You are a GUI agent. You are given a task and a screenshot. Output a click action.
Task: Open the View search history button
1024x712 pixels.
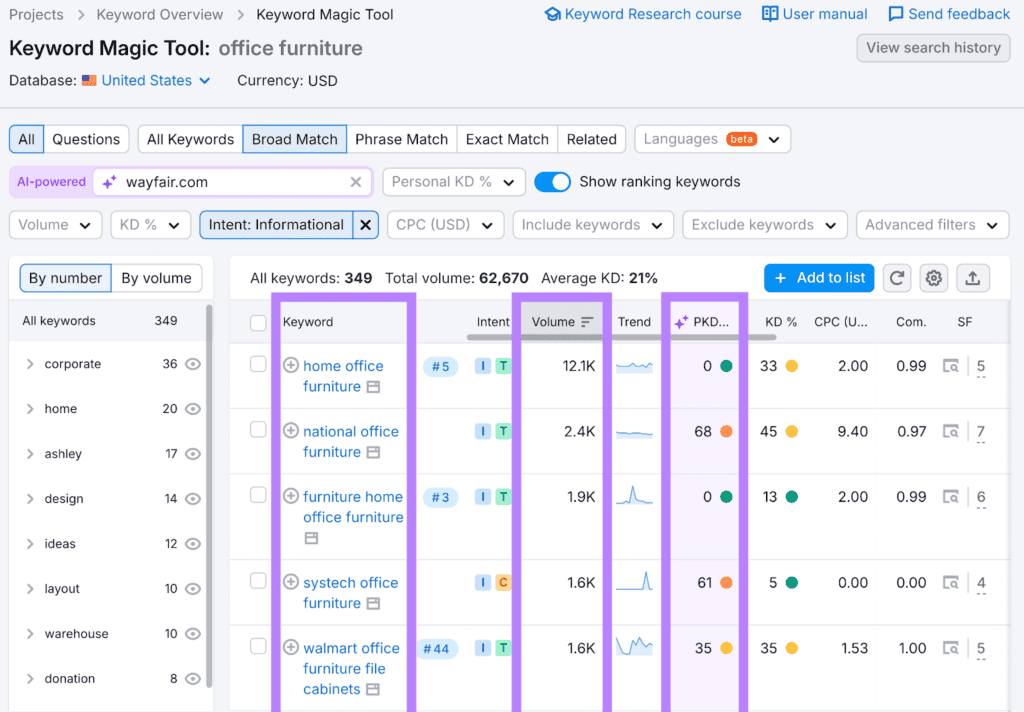pos(933,48)
